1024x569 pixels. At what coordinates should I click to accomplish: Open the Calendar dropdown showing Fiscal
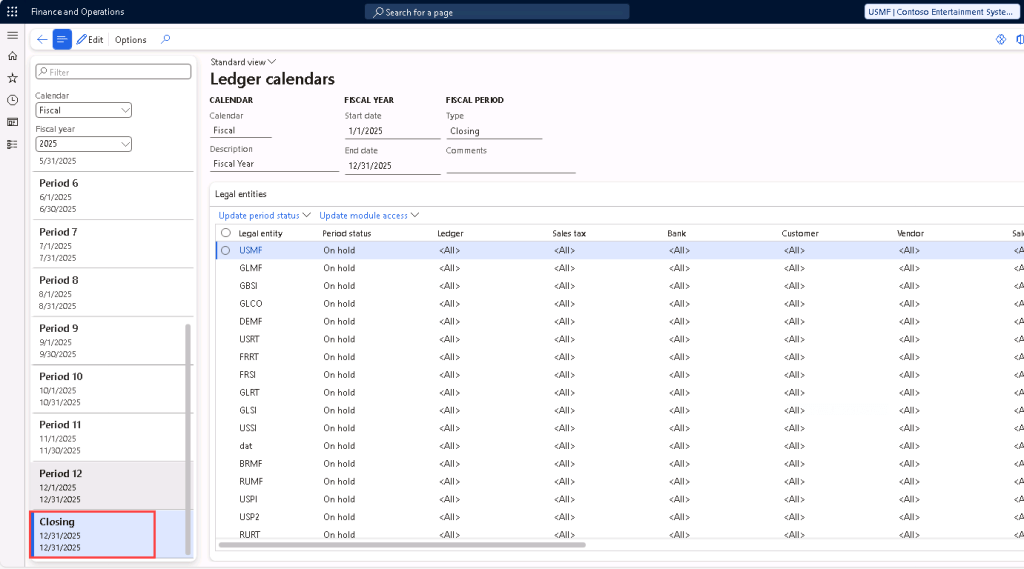(84, 110)
